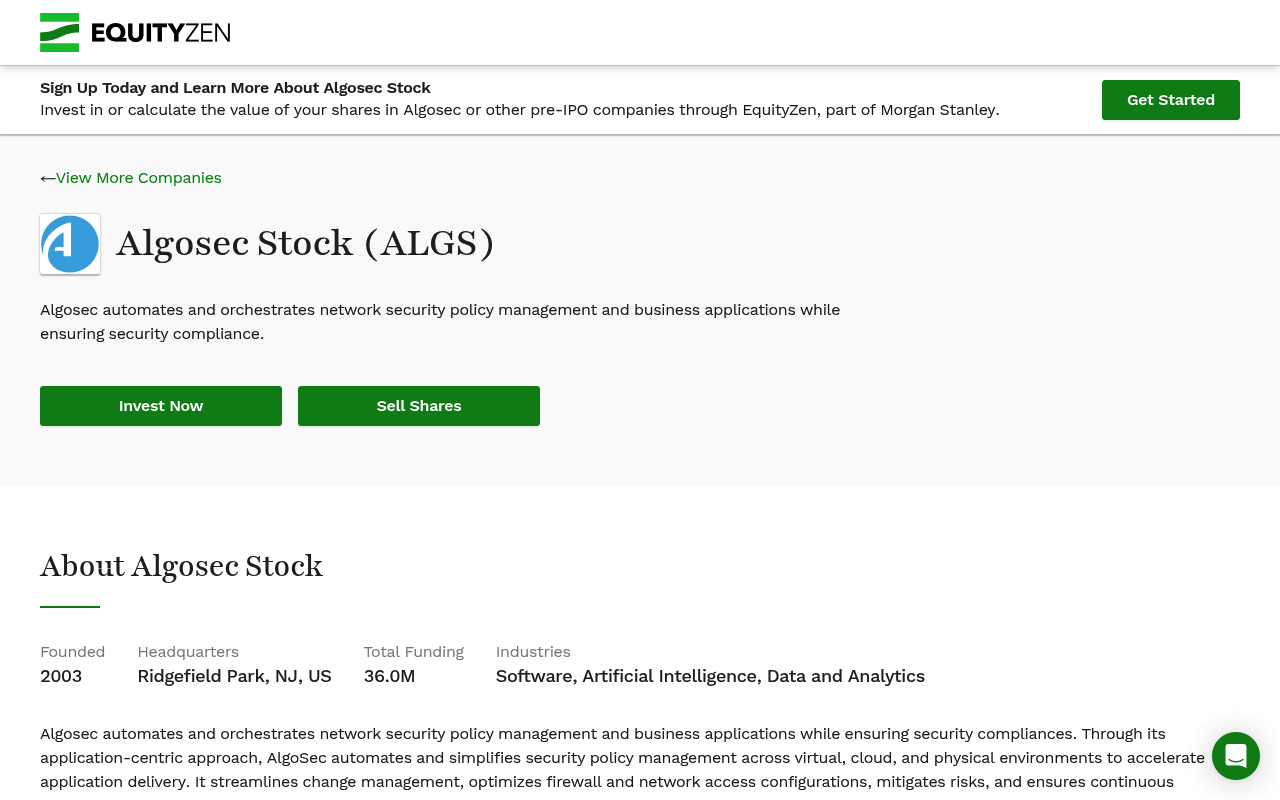Click the banner text mentioning Morgan Stanley
Viewport: 1280px width, 800px height.
pyautogui.click(x=520, y=110)
